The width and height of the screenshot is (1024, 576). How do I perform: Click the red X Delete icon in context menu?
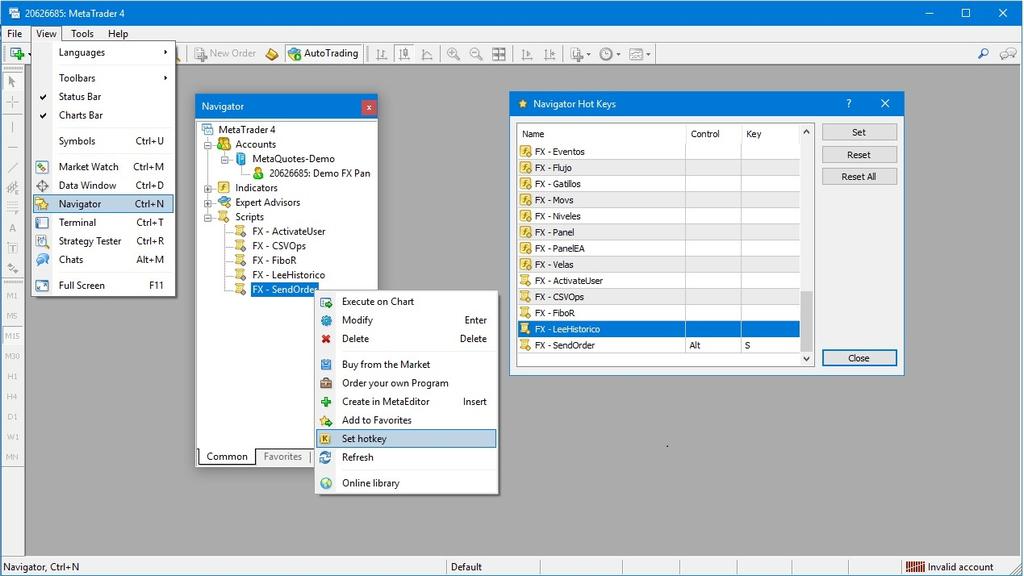point(326,339)
